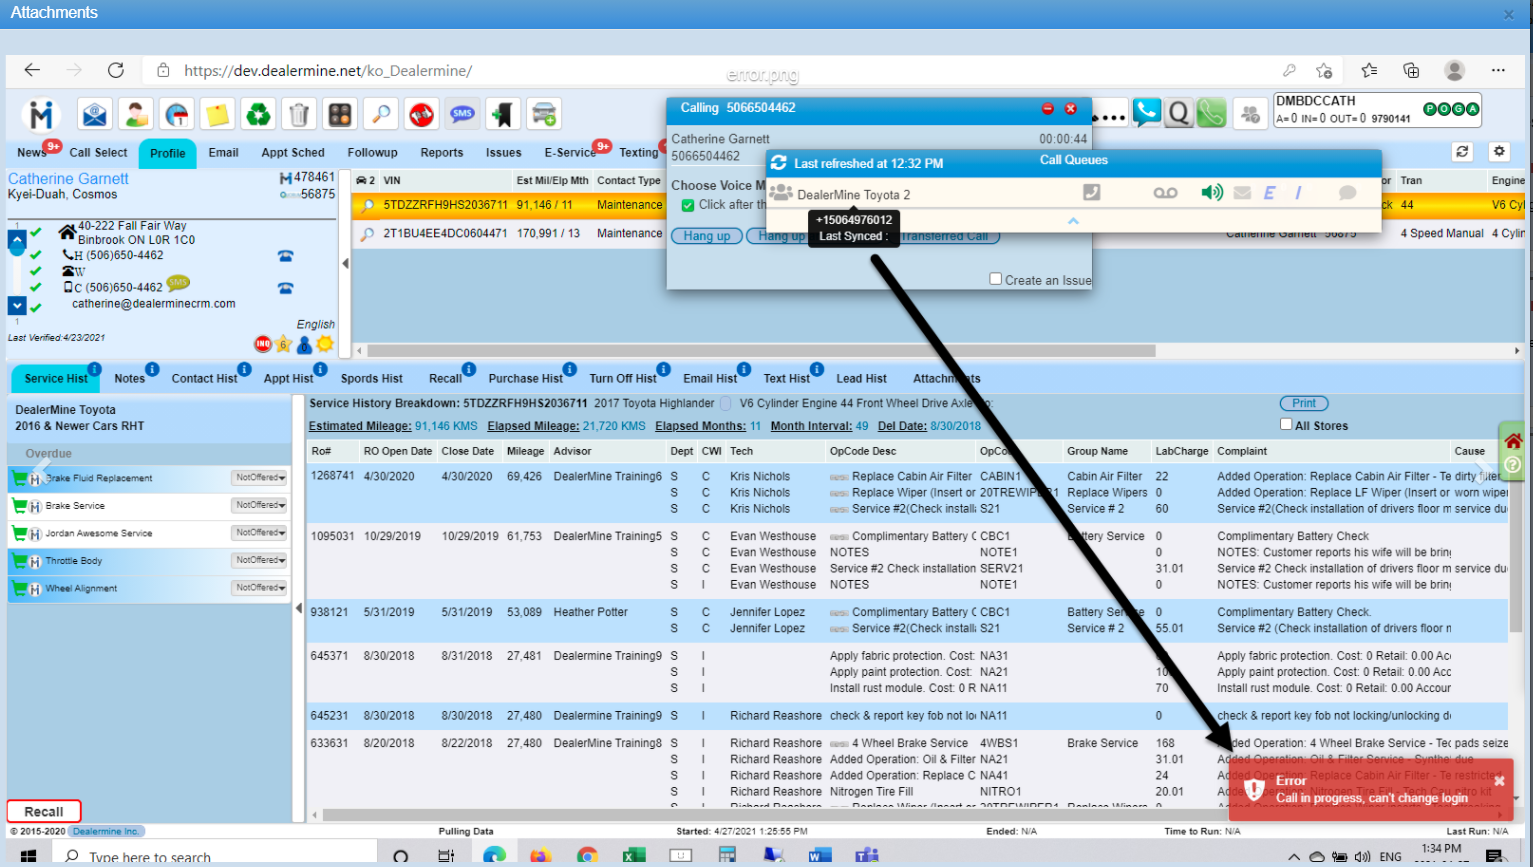Open the calculator icon in toolbar
Viewport: 1533px width, 867px height.
pyautogui.click(x=340, y=115)
